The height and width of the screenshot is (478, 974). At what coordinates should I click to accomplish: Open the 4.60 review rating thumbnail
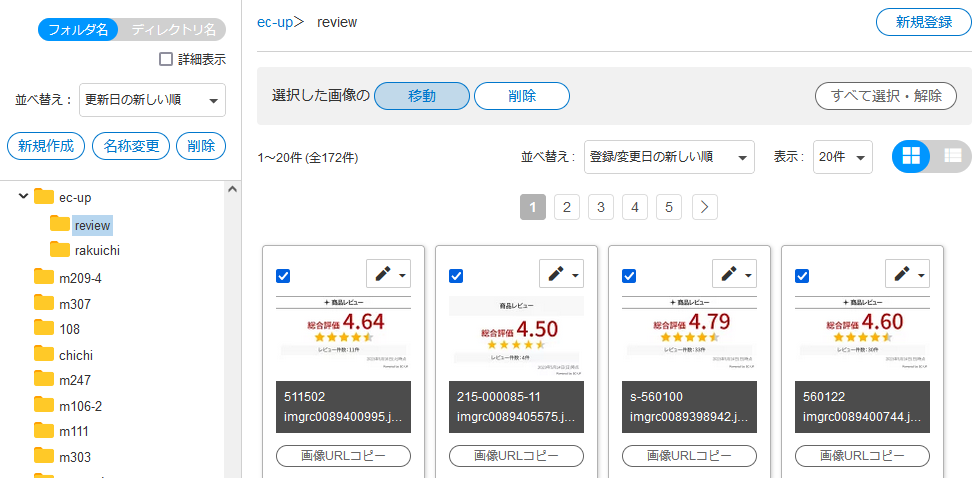tap(862, 333)
